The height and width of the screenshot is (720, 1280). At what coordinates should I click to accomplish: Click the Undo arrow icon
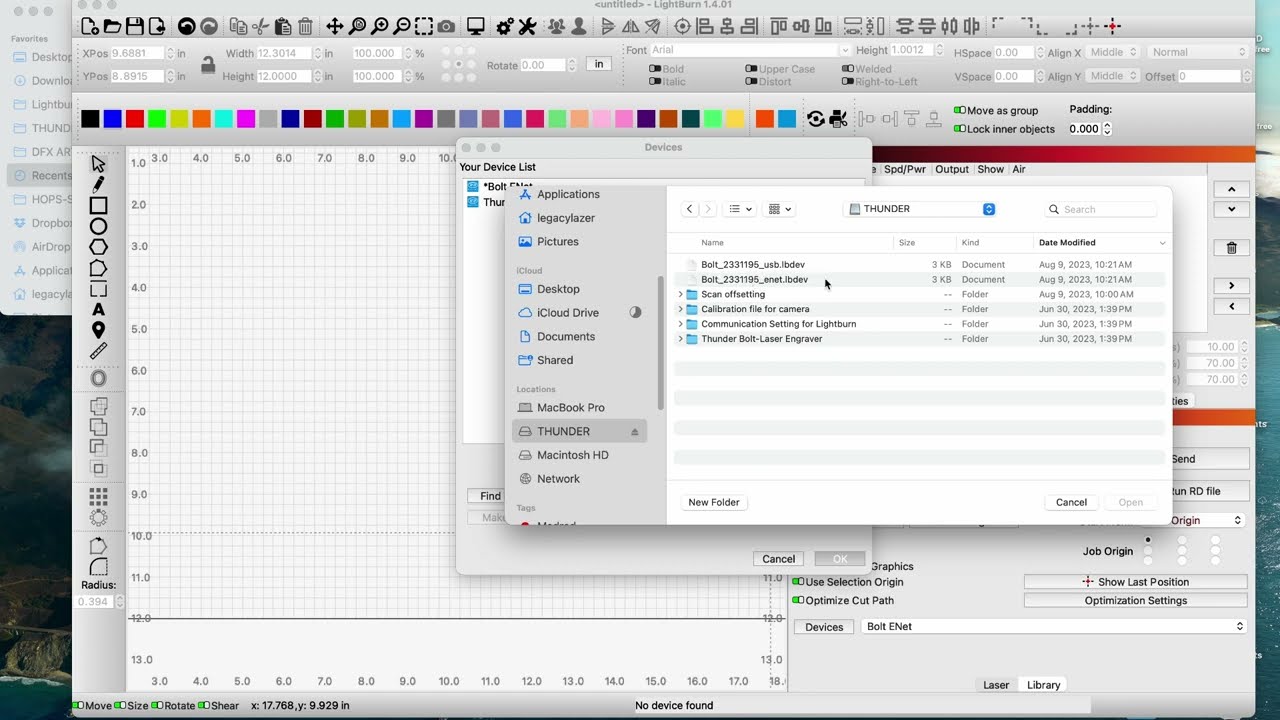[x=186, y=26]
